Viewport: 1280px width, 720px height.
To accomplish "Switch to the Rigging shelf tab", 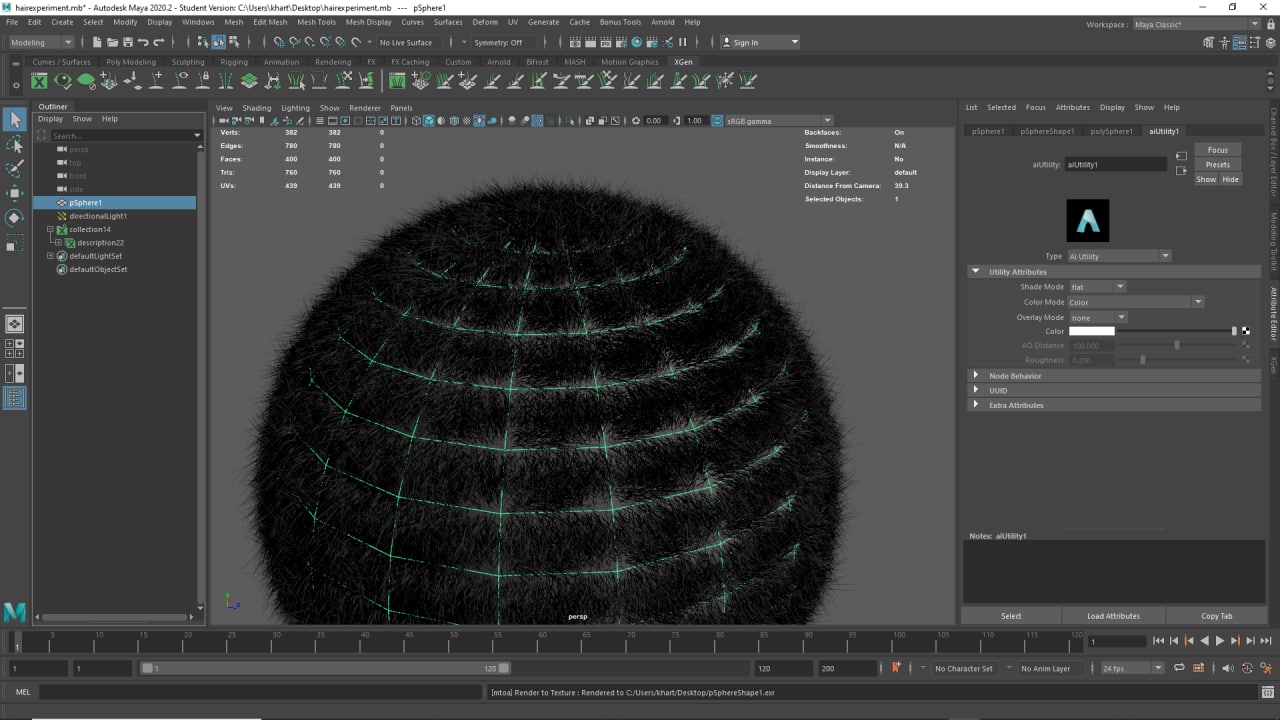I will pyautogui.click(x=234, y=62).
